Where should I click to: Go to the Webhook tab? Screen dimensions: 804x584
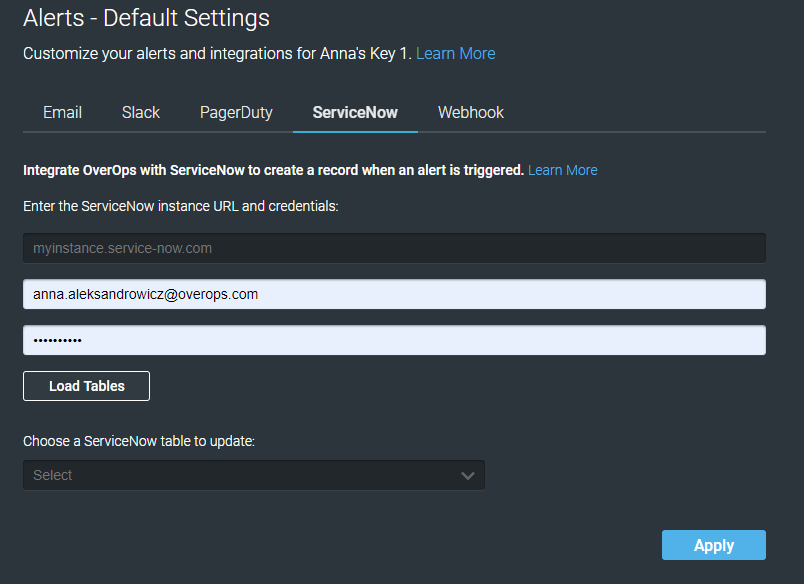471,112
